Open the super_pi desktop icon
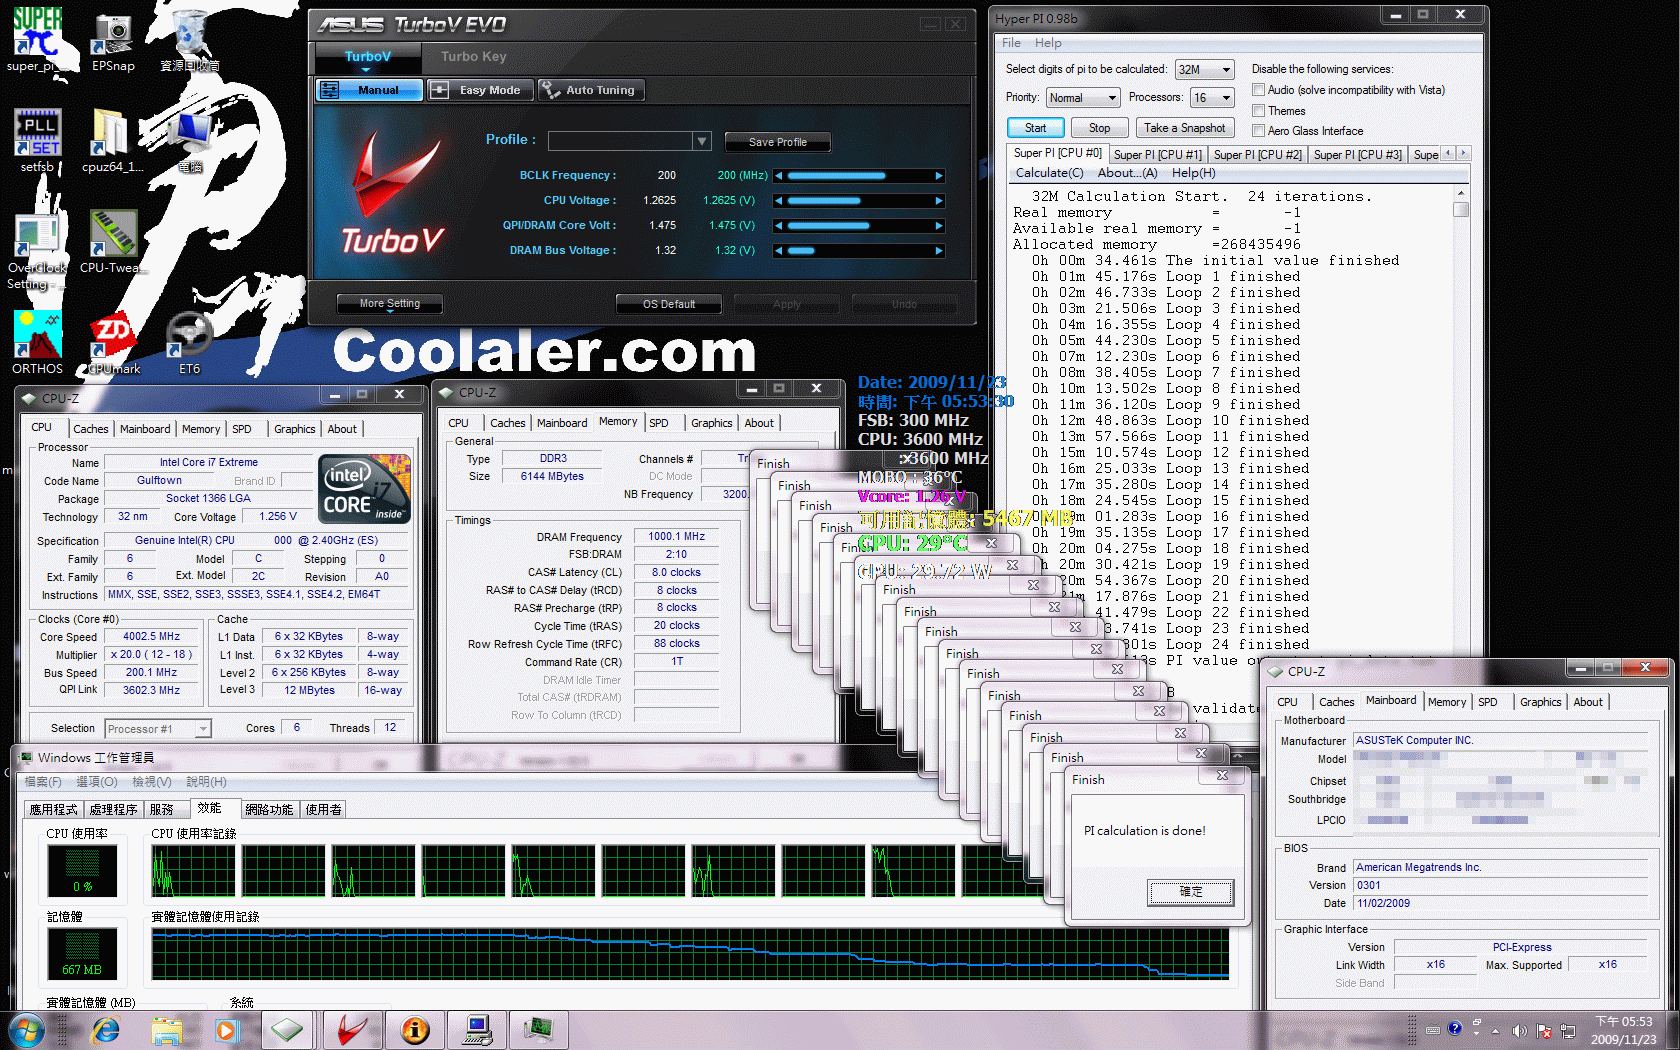Screen dimensions: 1680x1050 [x=37, y=35]
